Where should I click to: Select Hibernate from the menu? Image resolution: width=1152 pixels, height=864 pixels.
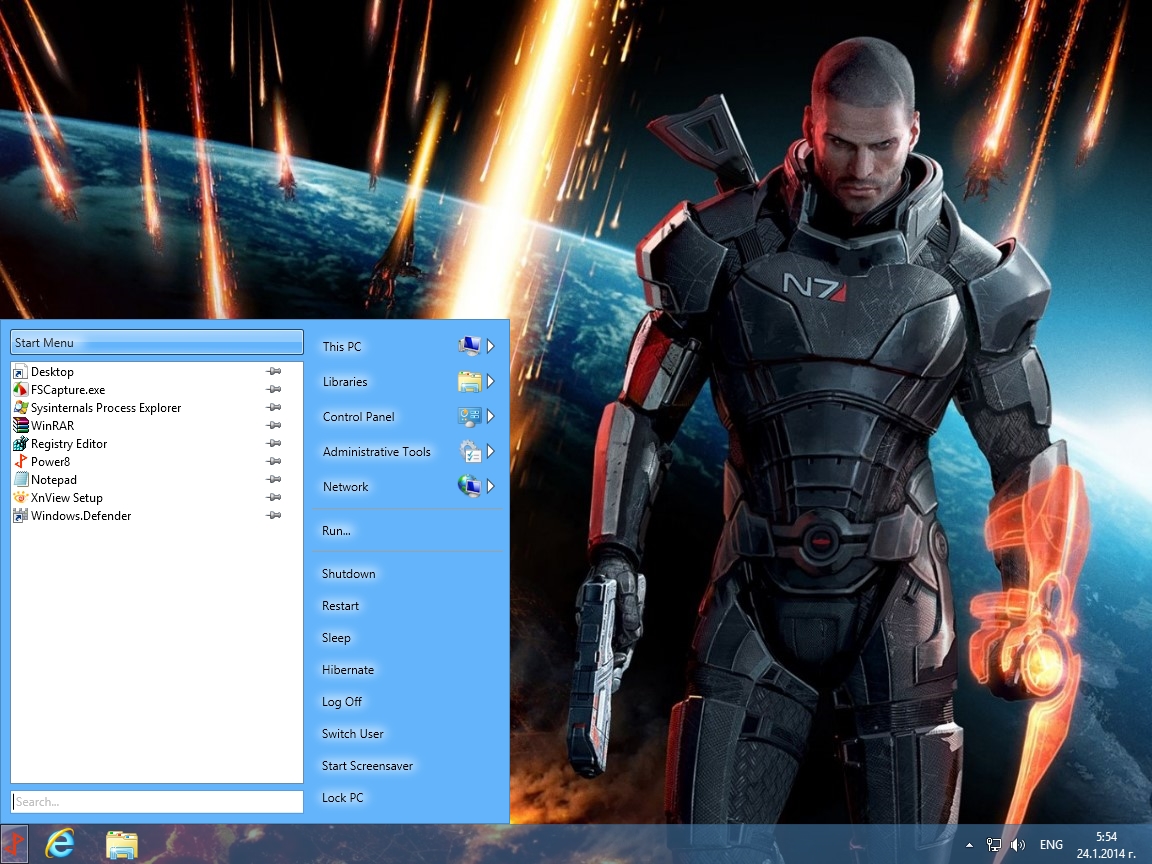pyautogui.click(x=348, y=669)
